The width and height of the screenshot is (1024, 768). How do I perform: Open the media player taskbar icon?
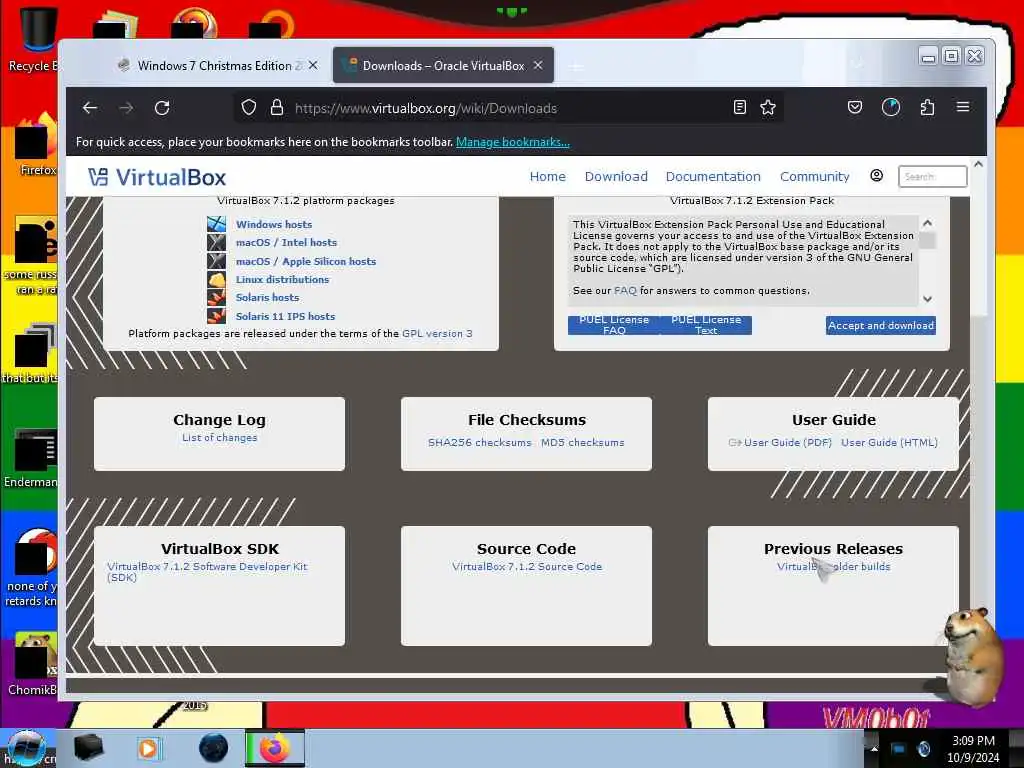148,748
